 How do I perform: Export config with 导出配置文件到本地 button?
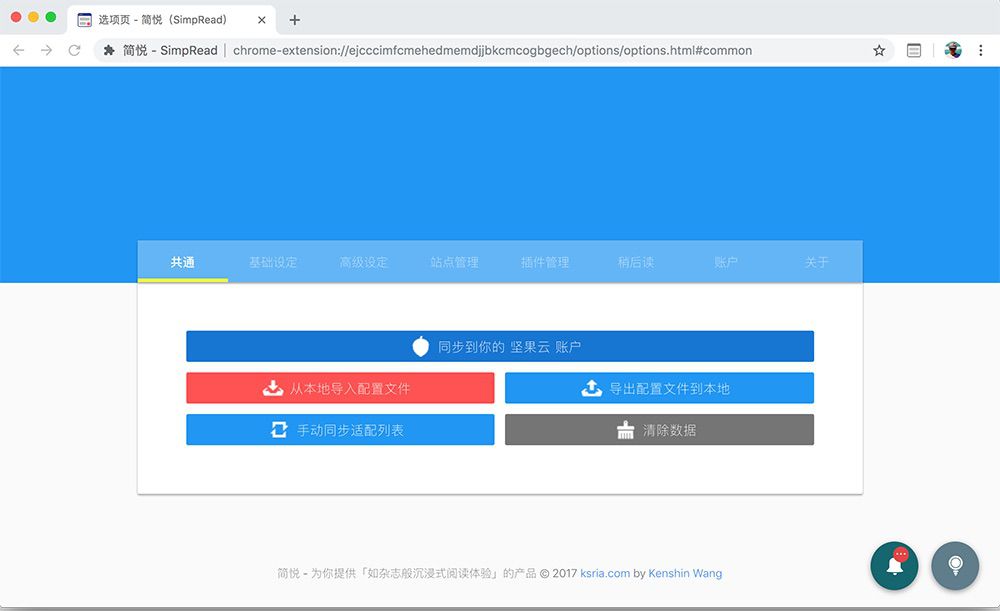pos(659,388)
